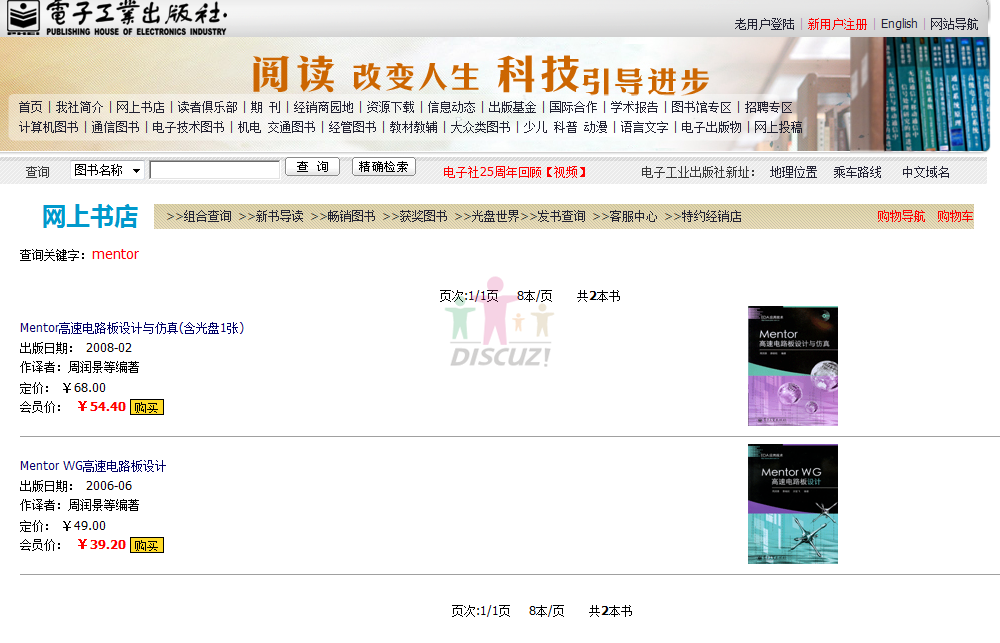Open 网上投稿 submission link
This screenshot has width=1000, height=643.
pos(778,127)
